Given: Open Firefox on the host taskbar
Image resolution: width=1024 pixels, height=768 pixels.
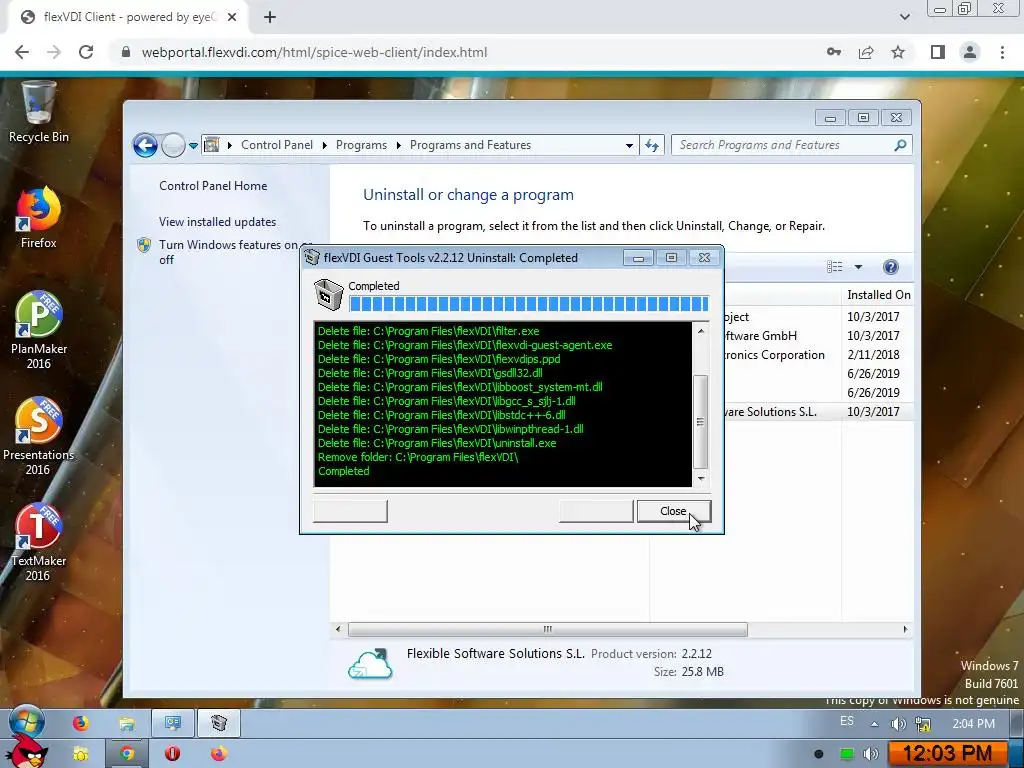Looking at the screenshot, I should [219, 754].
